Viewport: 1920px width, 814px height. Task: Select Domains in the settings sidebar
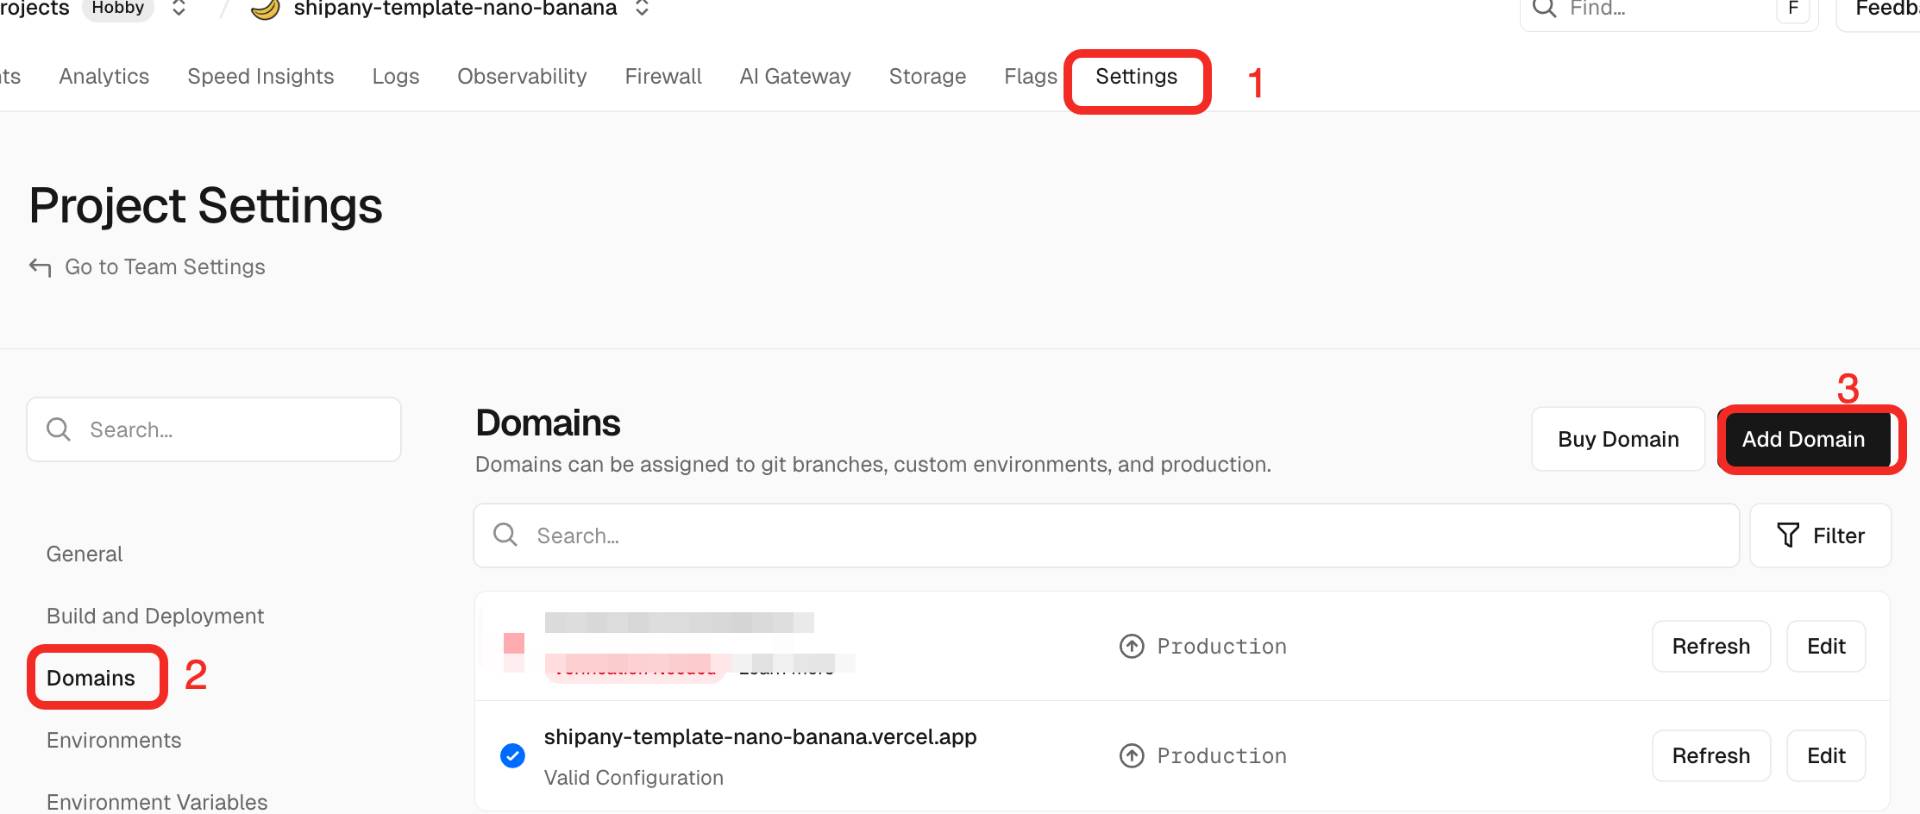(91, 678)
